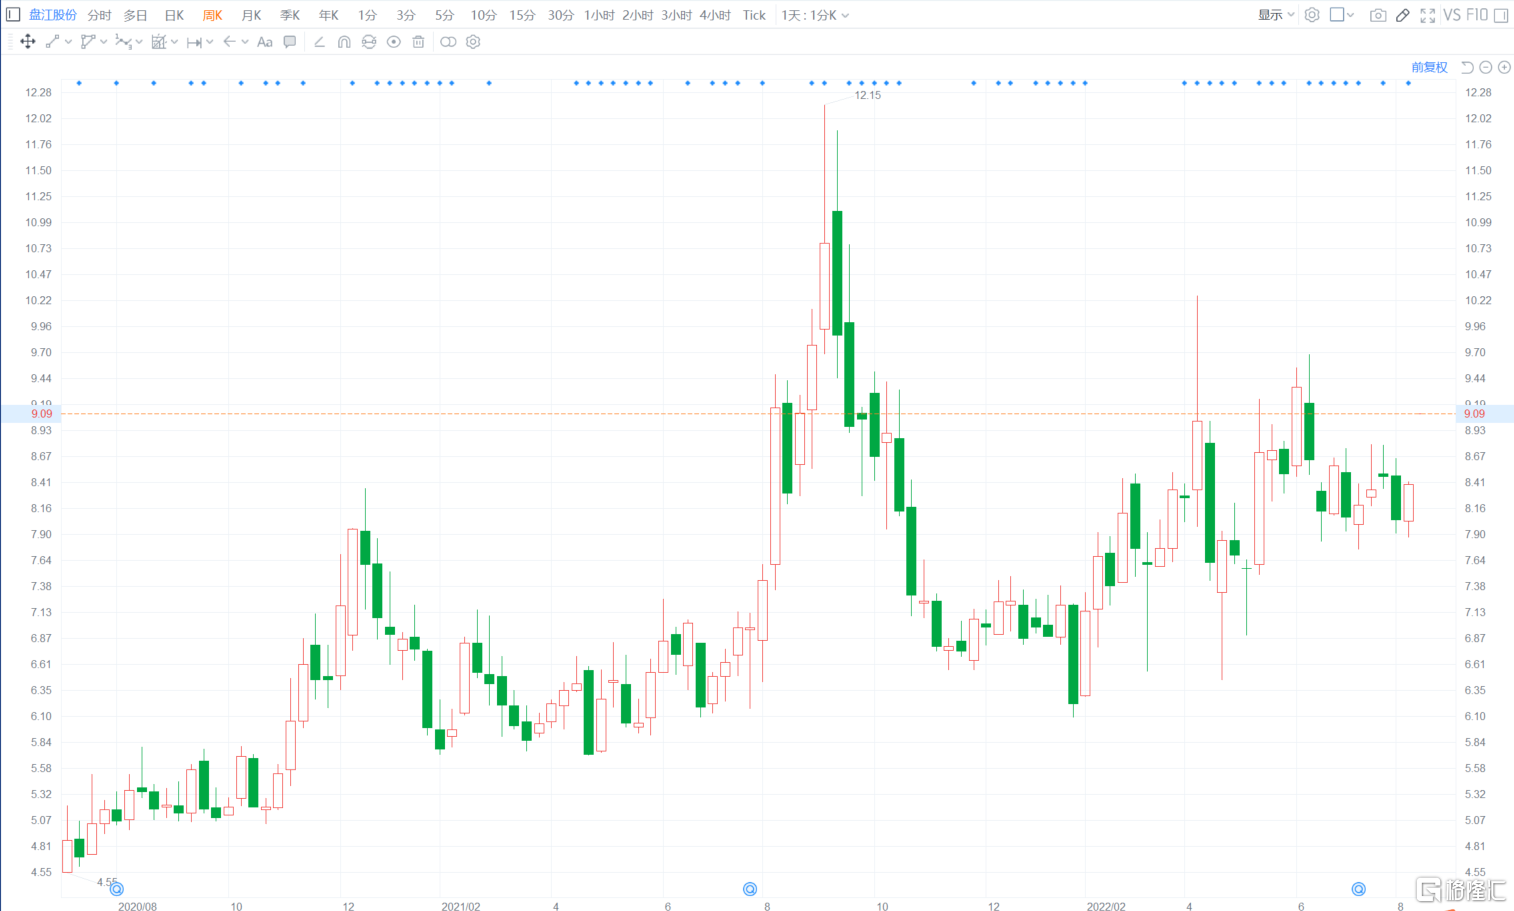Click the 2022/02 event marker on timeline
1514x911 pixels.
click(x=1358, y=889)
